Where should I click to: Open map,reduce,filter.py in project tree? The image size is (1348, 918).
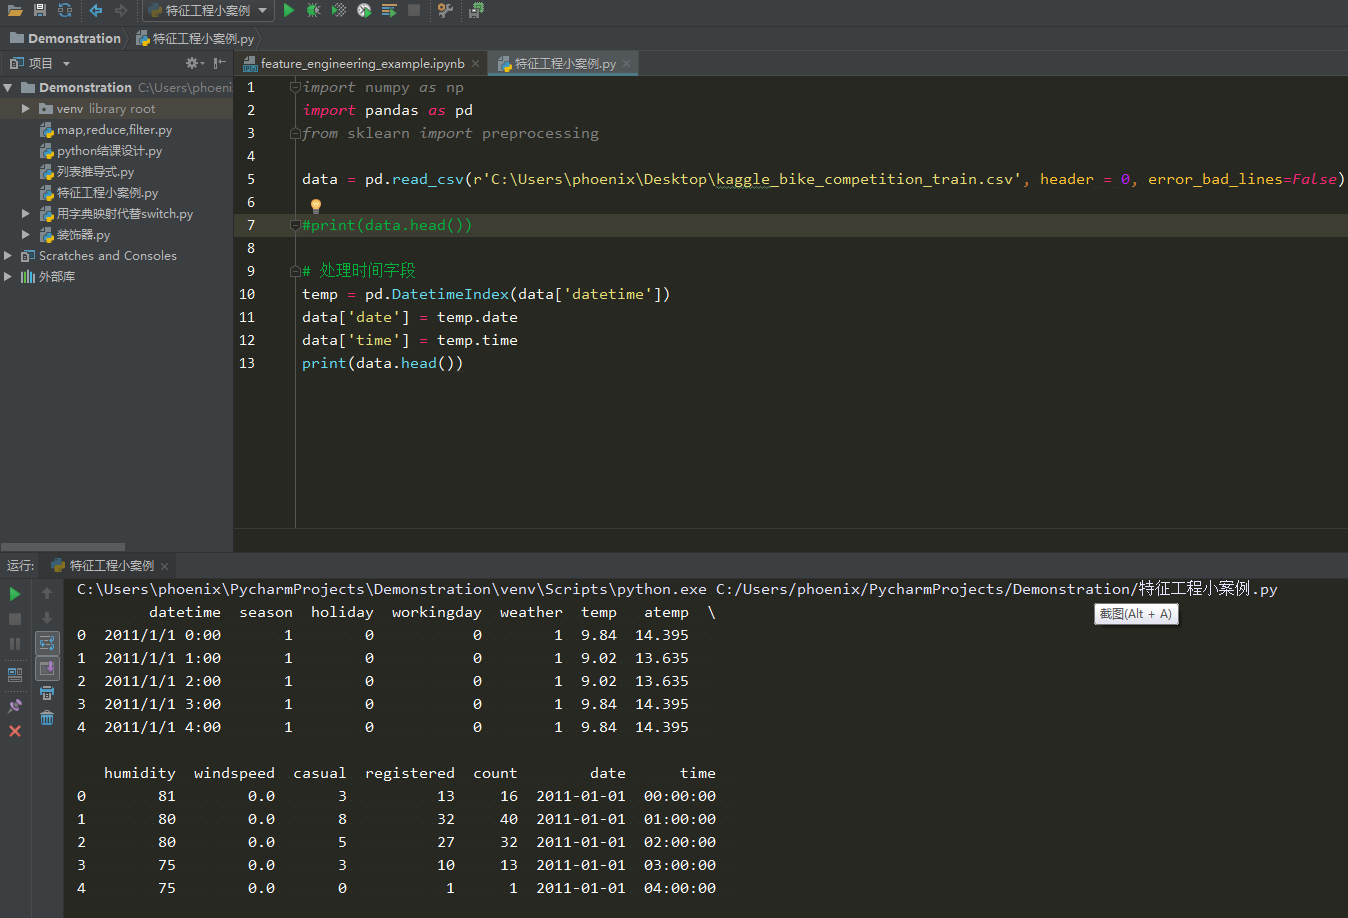(114, 130)
